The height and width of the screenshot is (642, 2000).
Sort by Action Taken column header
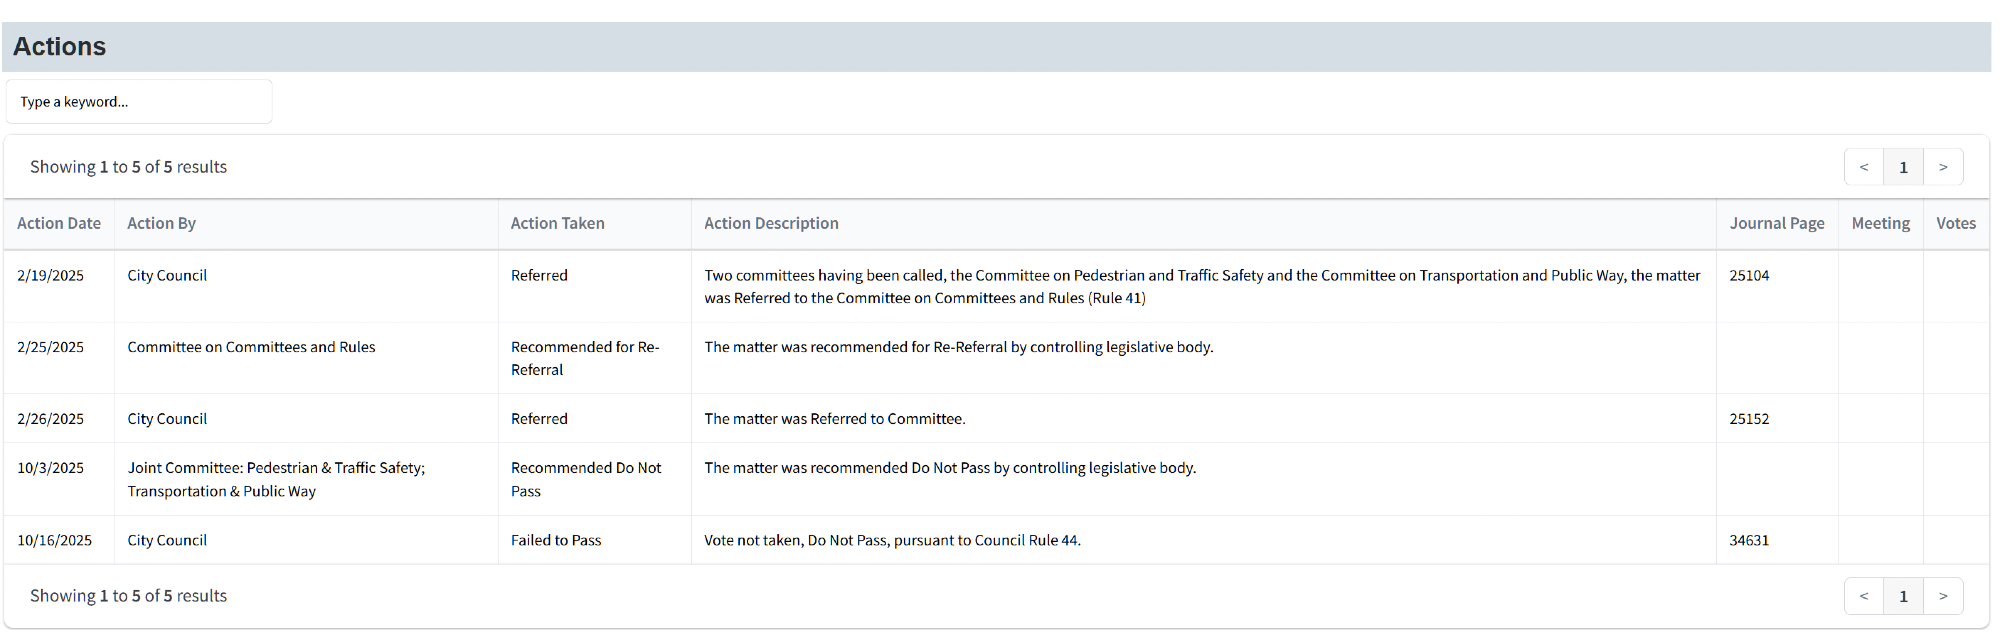(557, 224)
